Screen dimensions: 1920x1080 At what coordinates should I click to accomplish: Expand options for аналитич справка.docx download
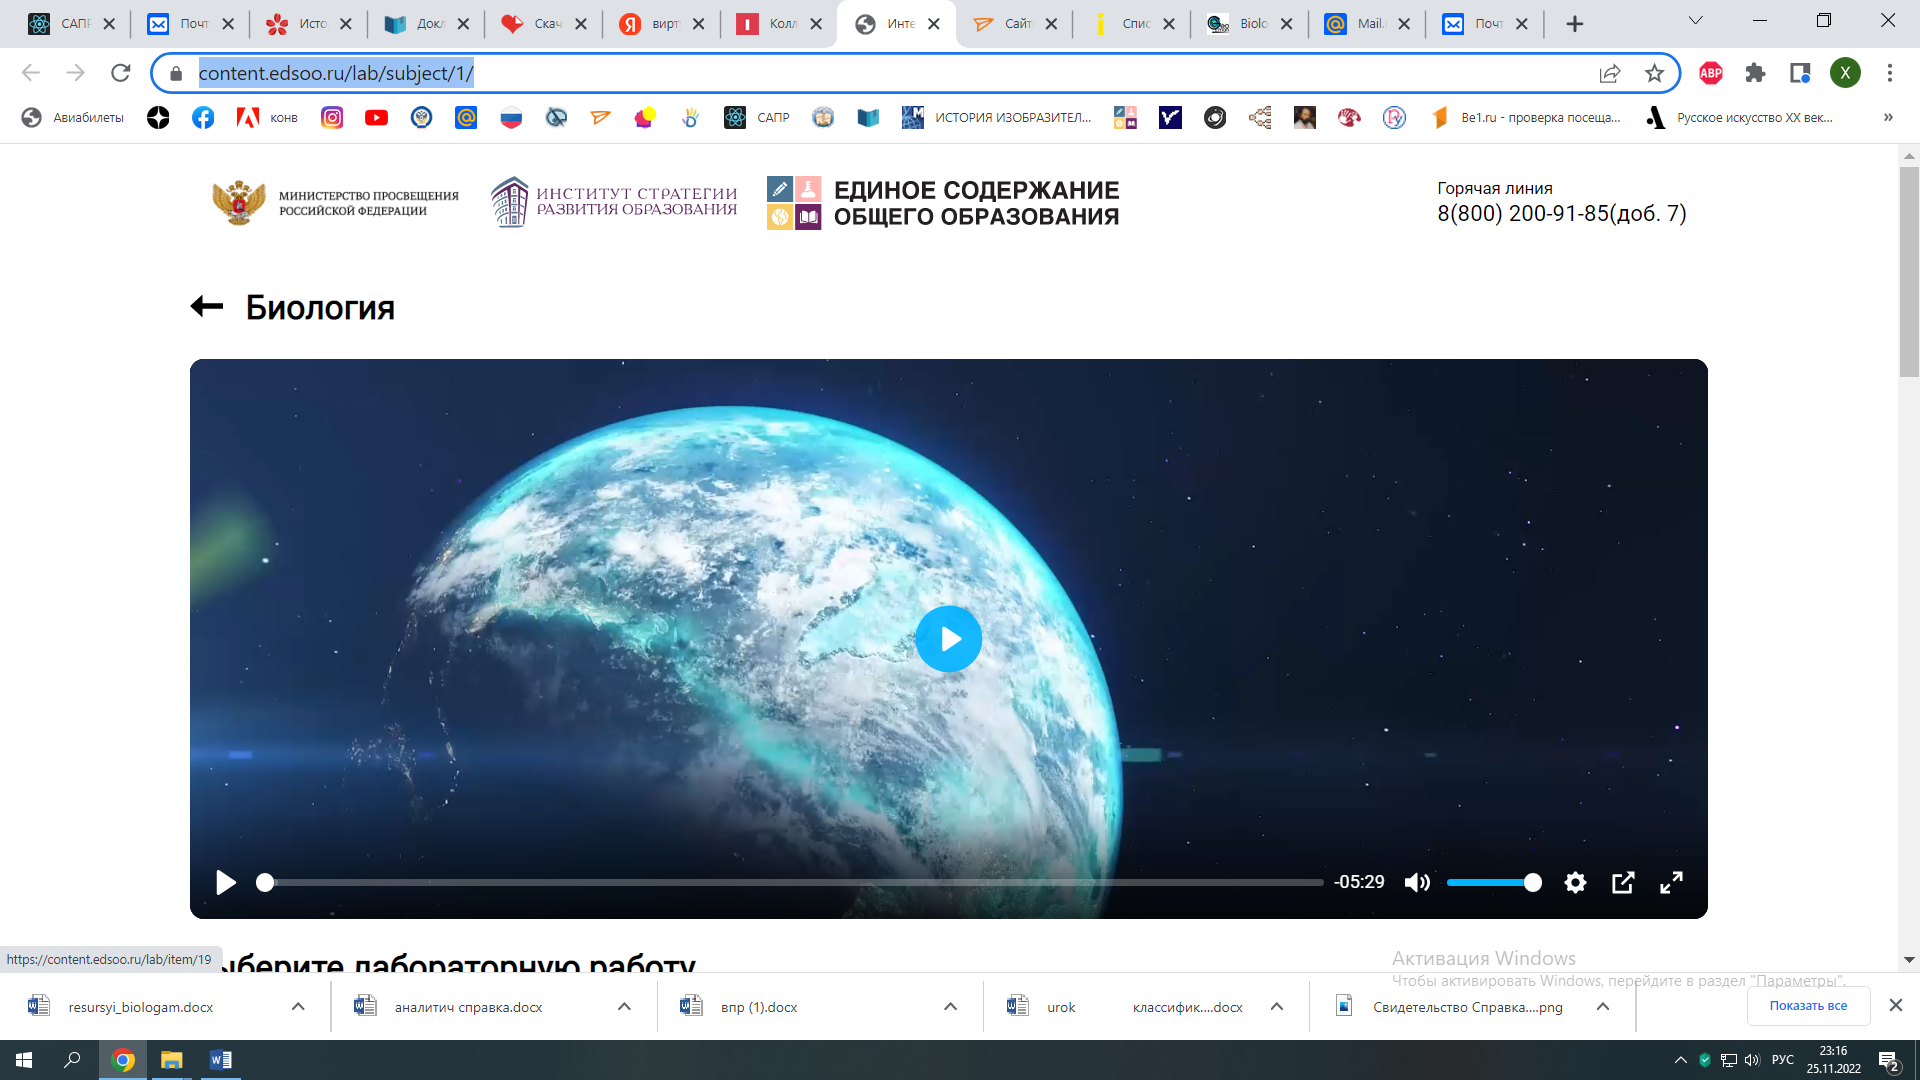click(624, 1007)
